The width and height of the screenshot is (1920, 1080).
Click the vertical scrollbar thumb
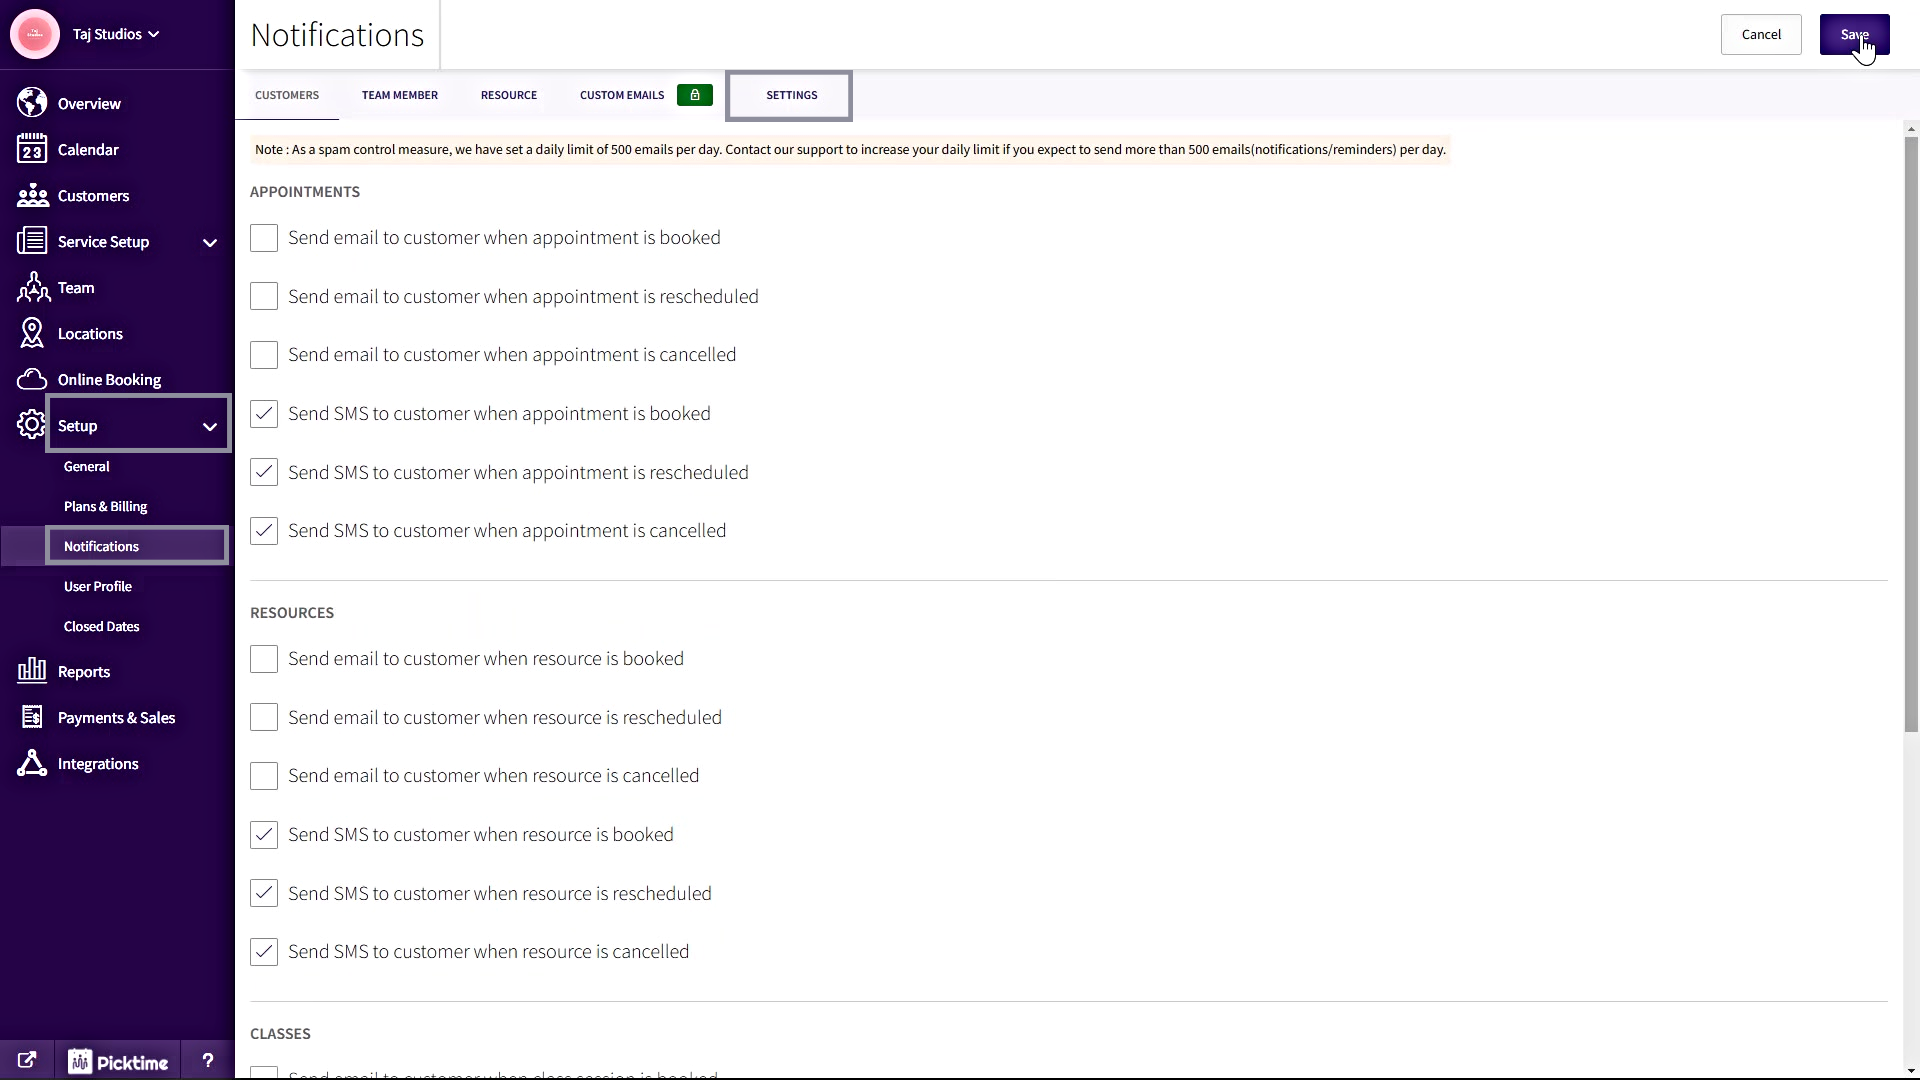1911,434
